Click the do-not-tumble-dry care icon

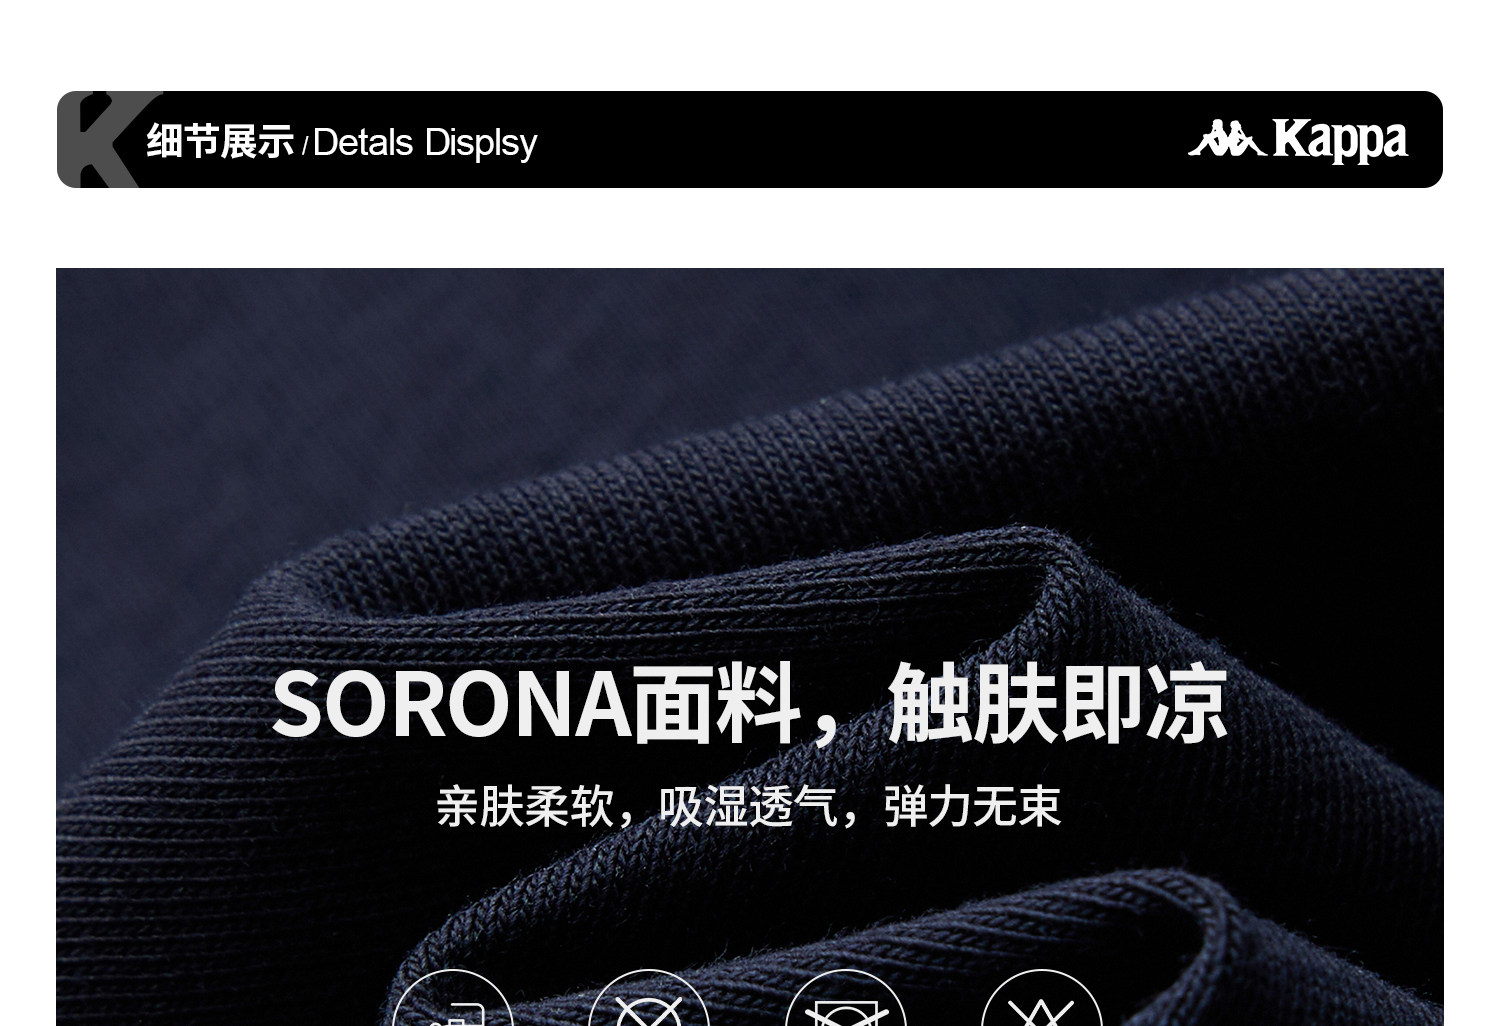(x=846, y=999)
